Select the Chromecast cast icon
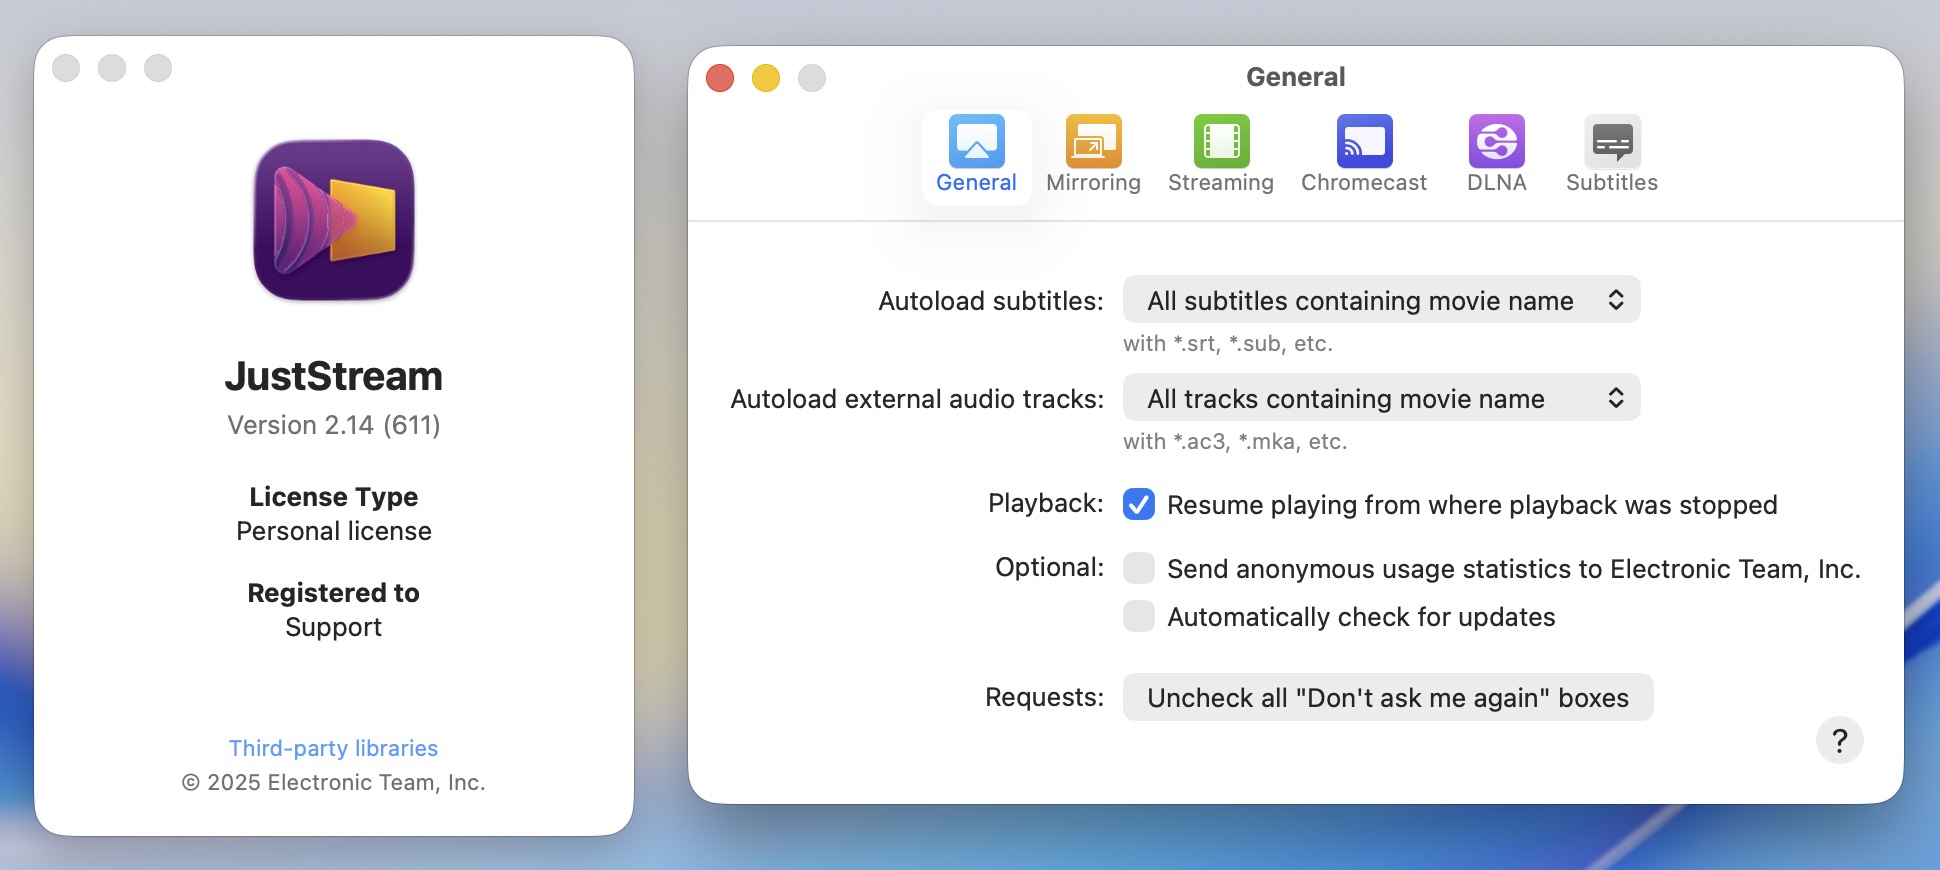The image size is (1940, 870). pyautogui.click(x=1364, y=142)
